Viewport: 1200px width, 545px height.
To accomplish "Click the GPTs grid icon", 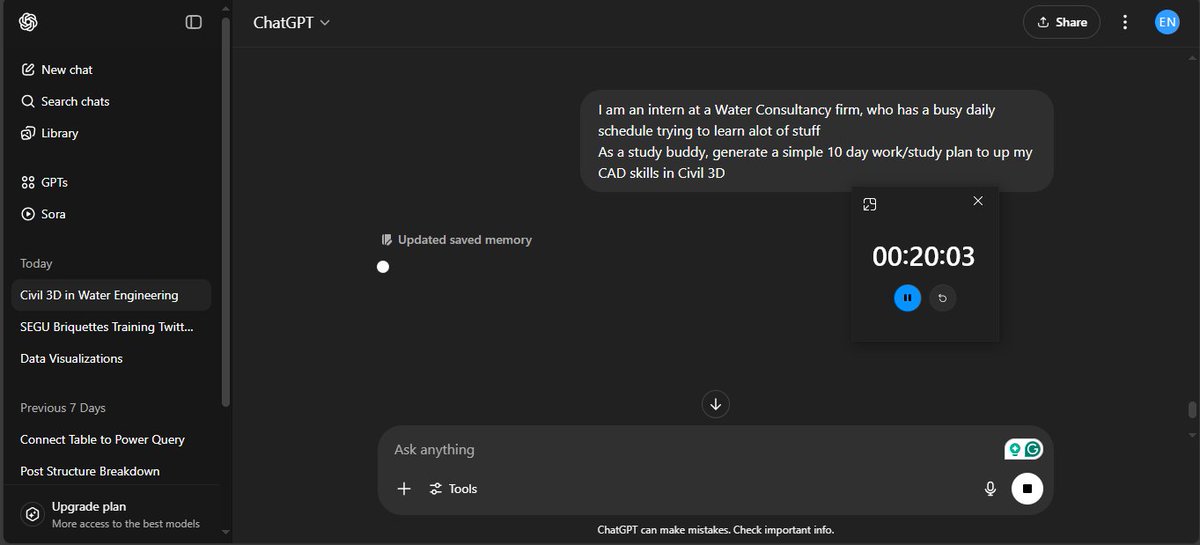I will click(x=28, y=183).
